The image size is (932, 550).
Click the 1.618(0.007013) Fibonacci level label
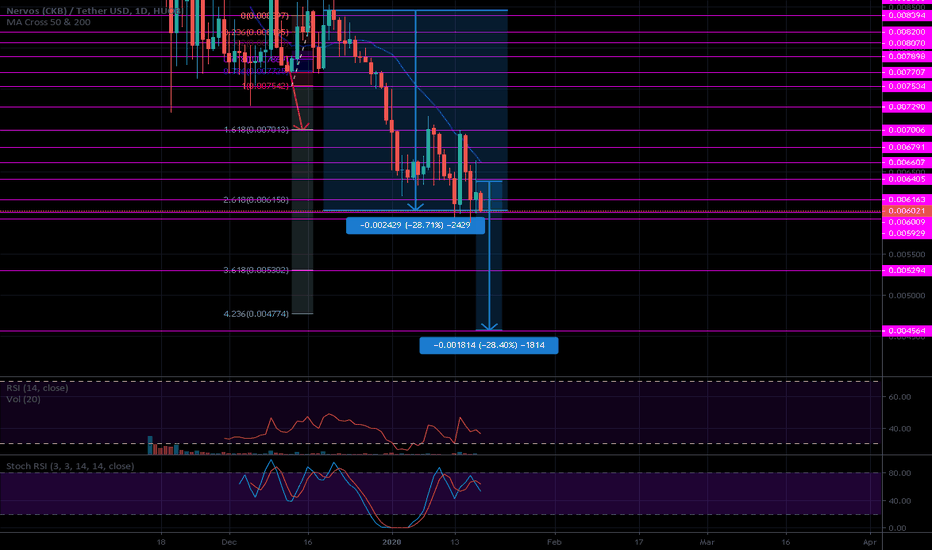[x=256, y=130]
